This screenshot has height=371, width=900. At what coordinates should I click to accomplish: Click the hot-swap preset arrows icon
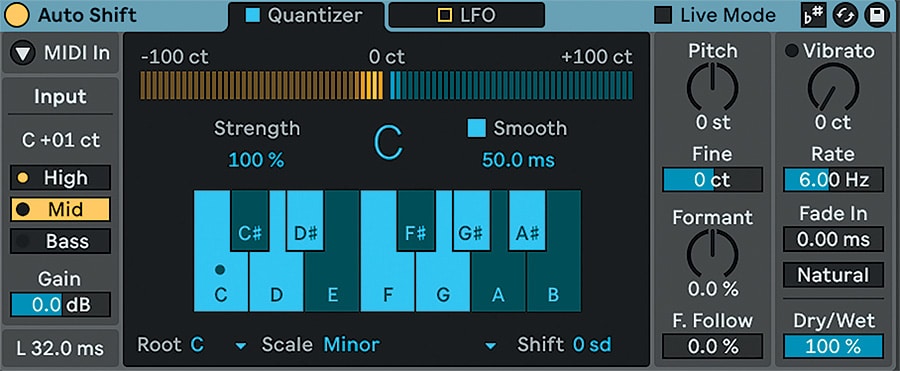pos(845,16)
